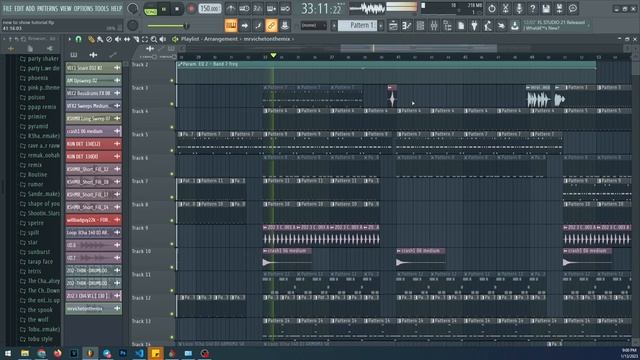
Task: Click the render/export audio icon
Action: click(560, 9)
